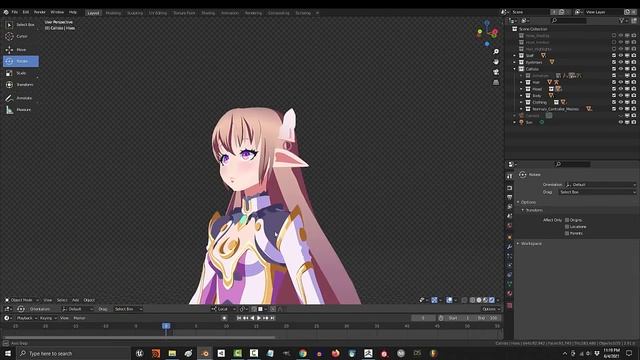Image resolution: width=640 pixels, height=360 pixels.
Task: Click the zoom magnifier viewport icon
Action: point(496,52)
